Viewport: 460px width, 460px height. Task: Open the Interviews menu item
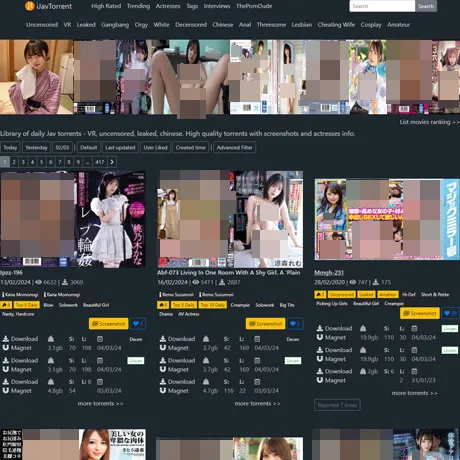[217, 6]
